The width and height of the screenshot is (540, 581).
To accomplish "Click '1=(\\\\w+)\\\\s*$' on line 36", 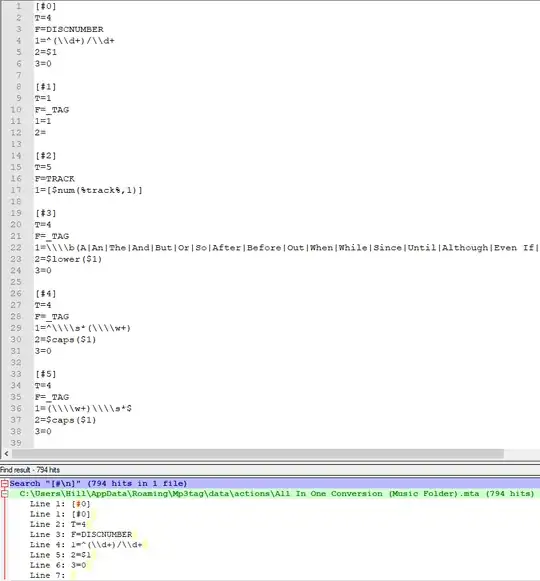I will tap(83, 408).
